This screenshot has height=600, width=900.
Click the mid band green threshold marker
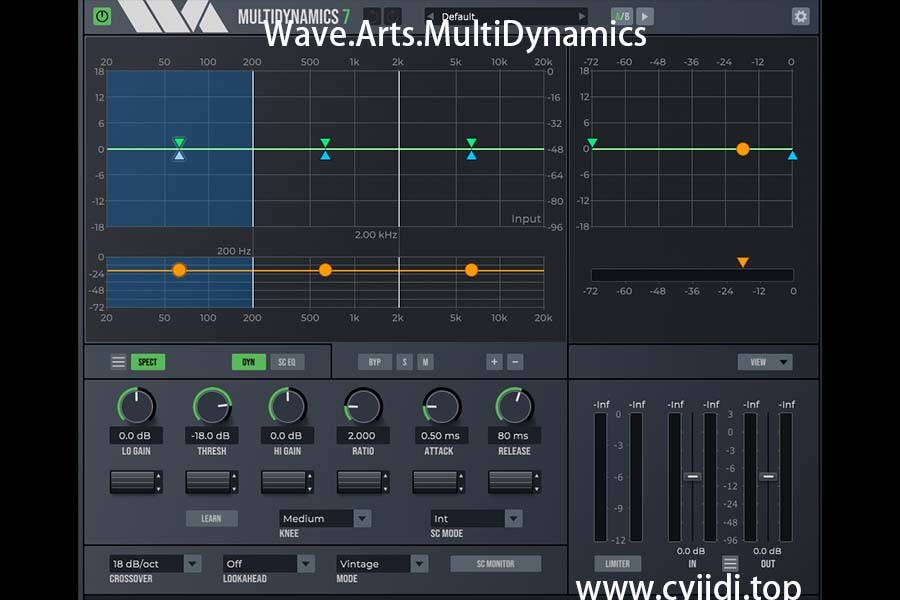tap(325, 142)
